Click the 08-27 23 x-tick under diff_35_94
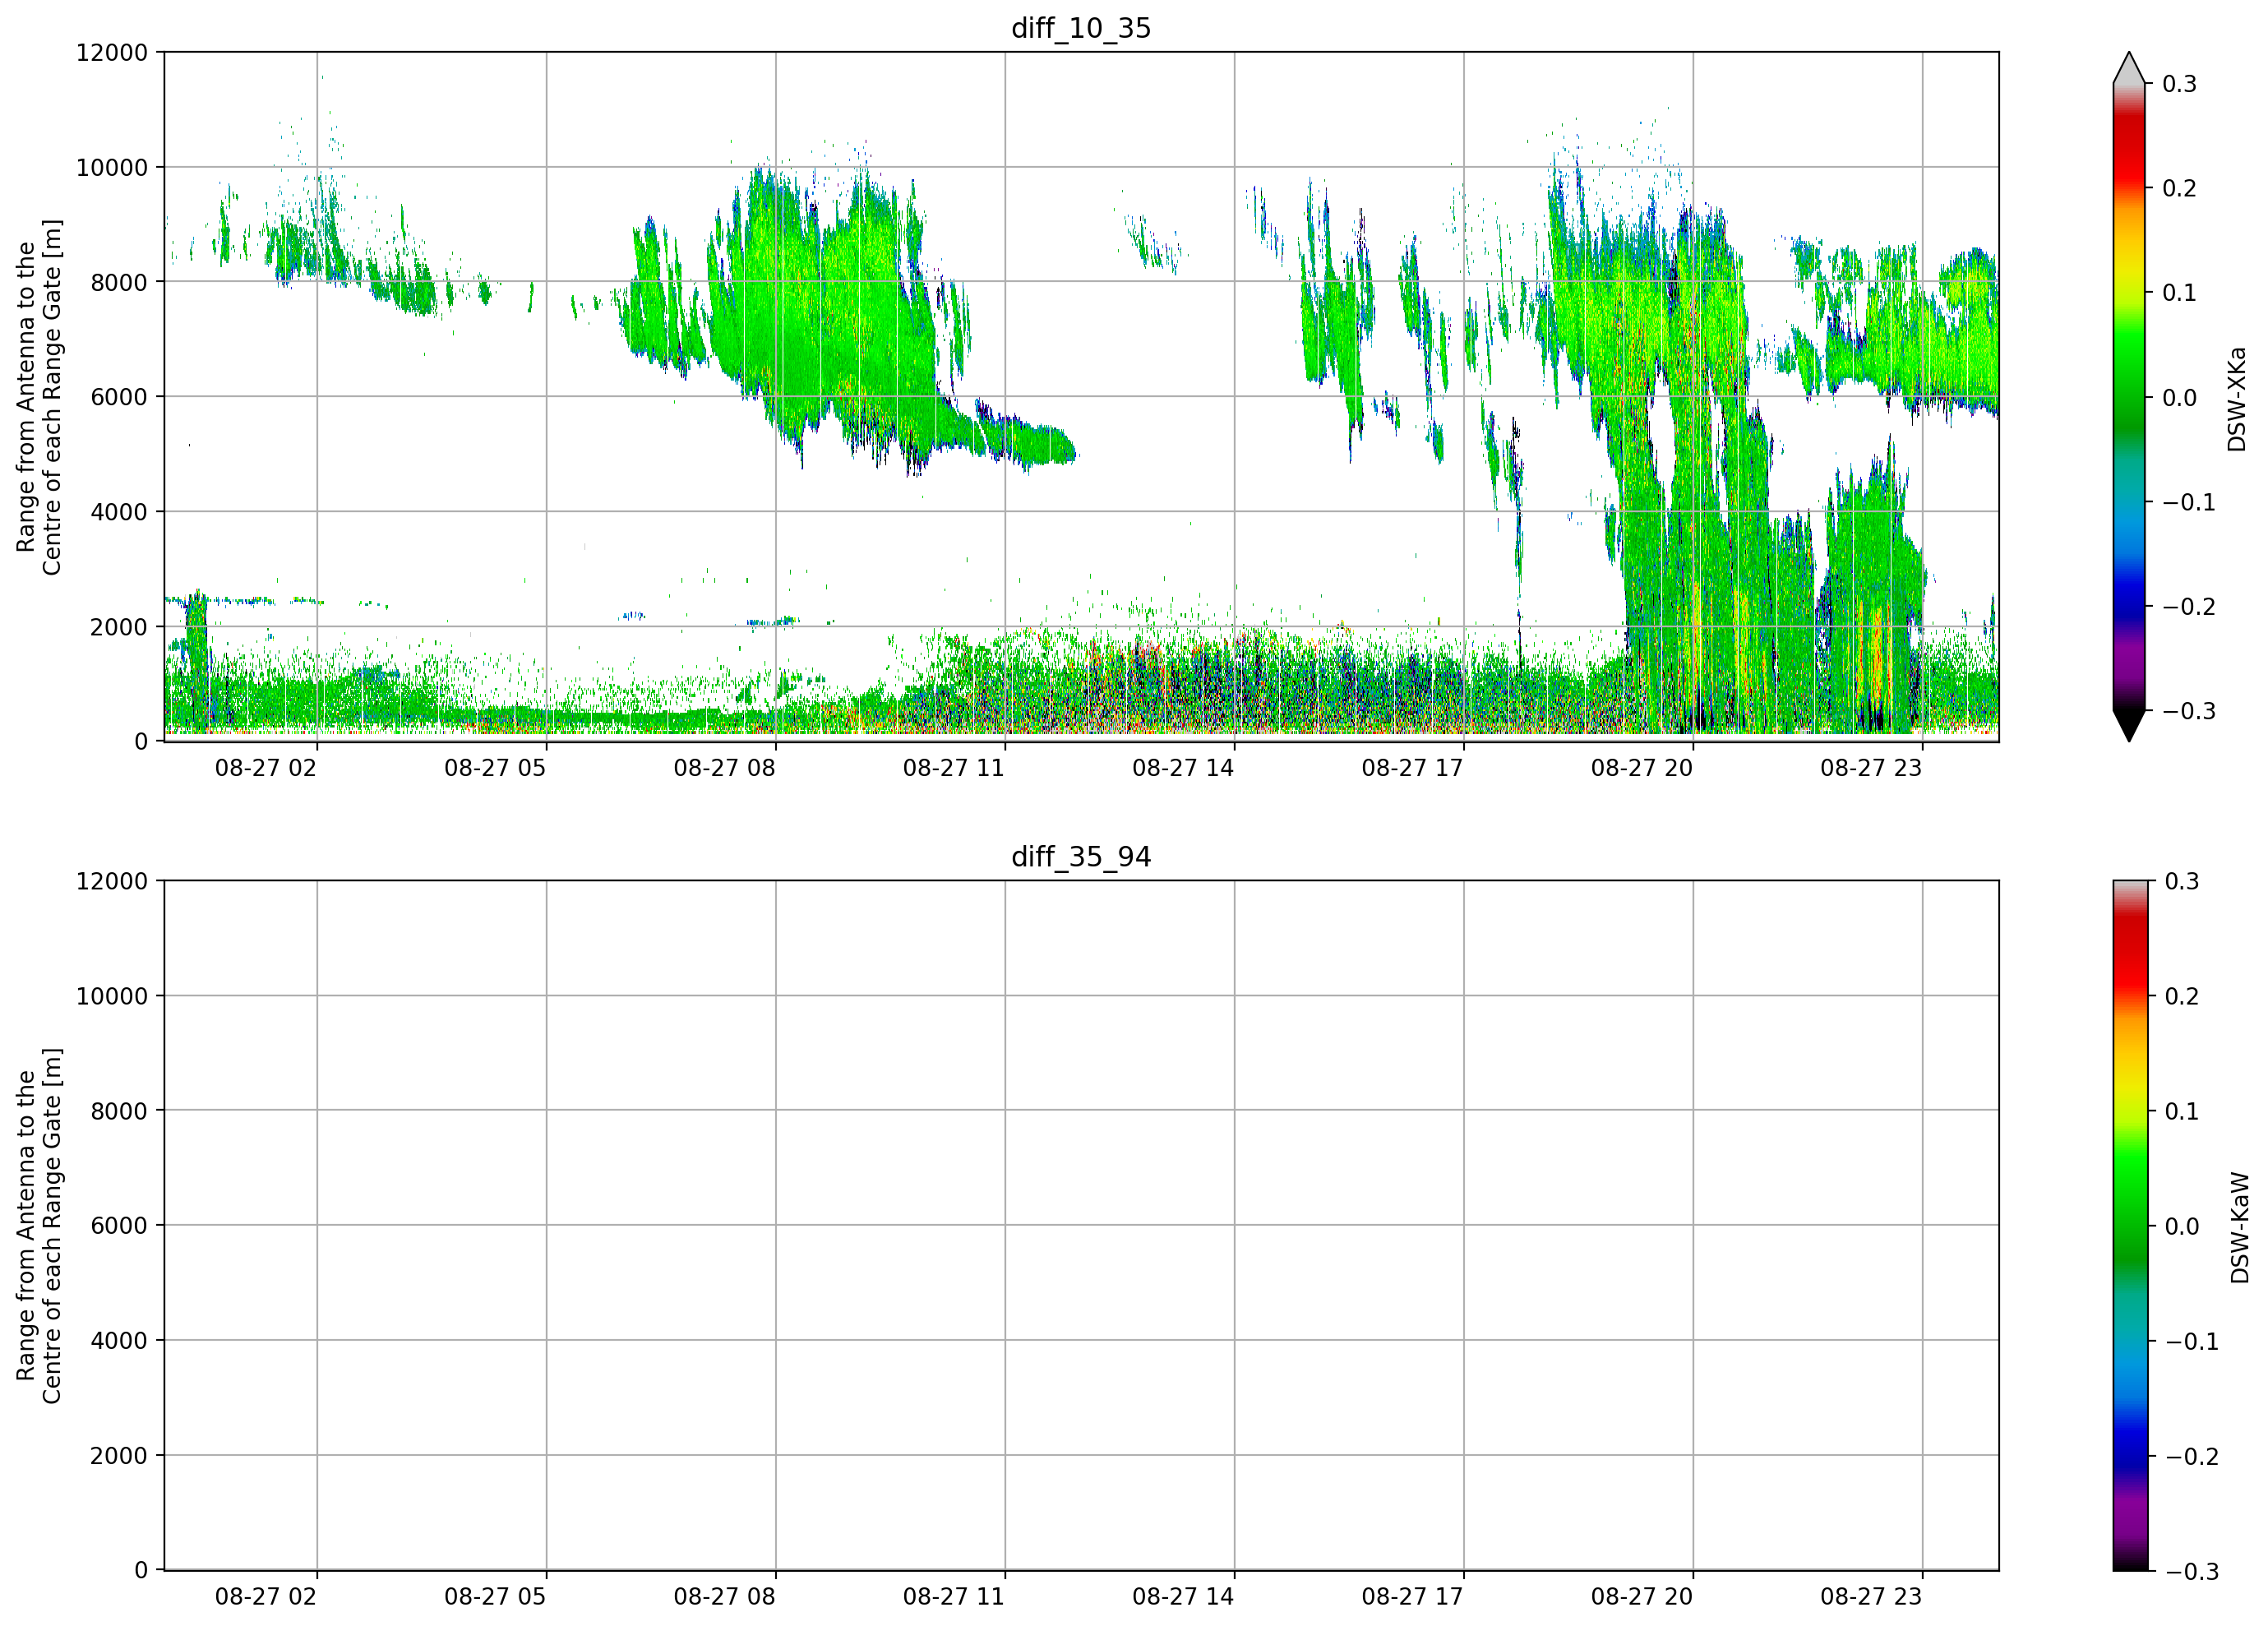 point(1871,1597)
